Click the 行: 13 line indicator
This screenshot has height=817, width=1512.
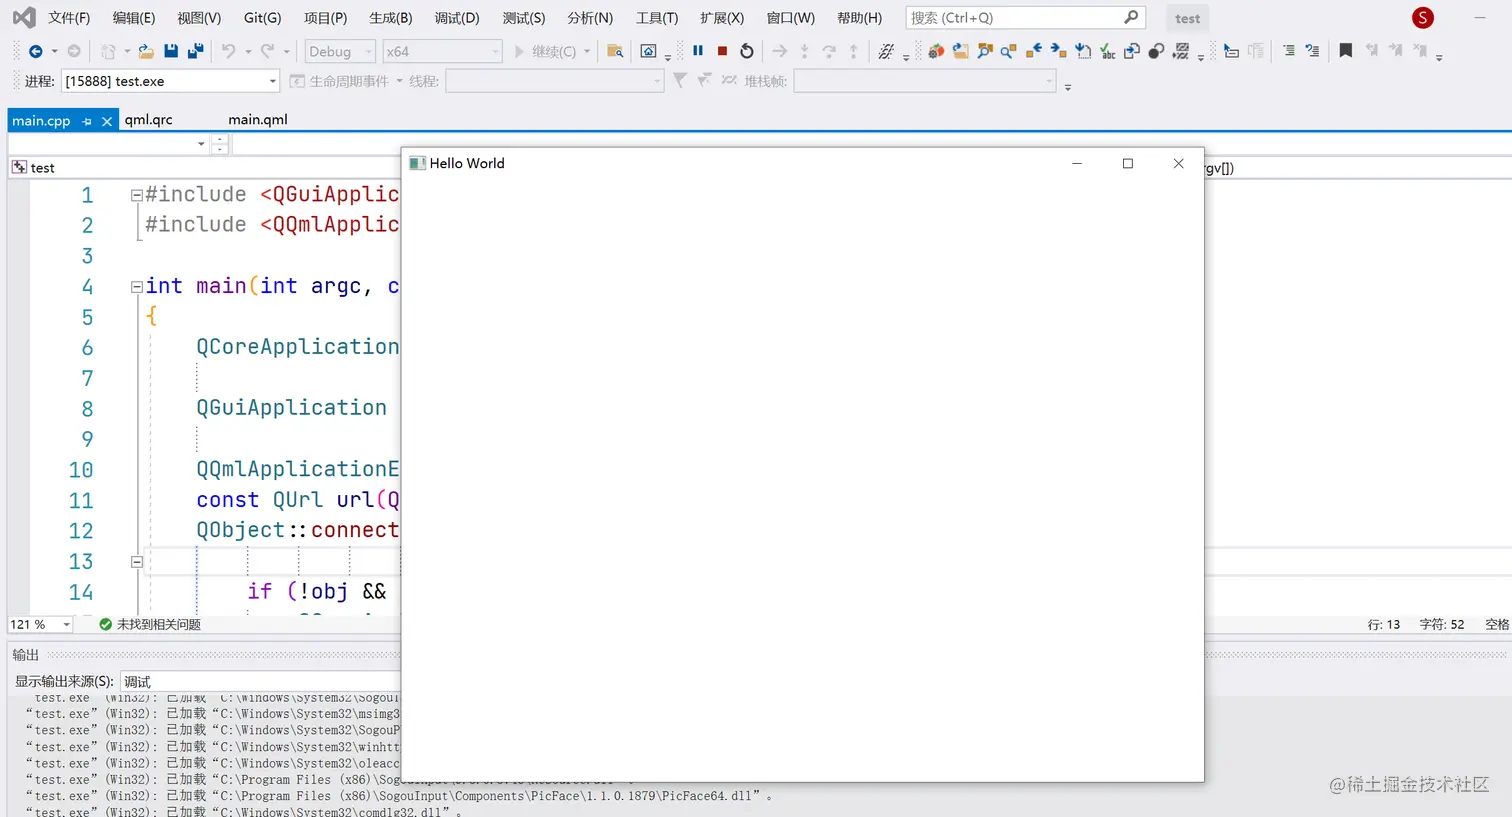[x=1384, y=624]
